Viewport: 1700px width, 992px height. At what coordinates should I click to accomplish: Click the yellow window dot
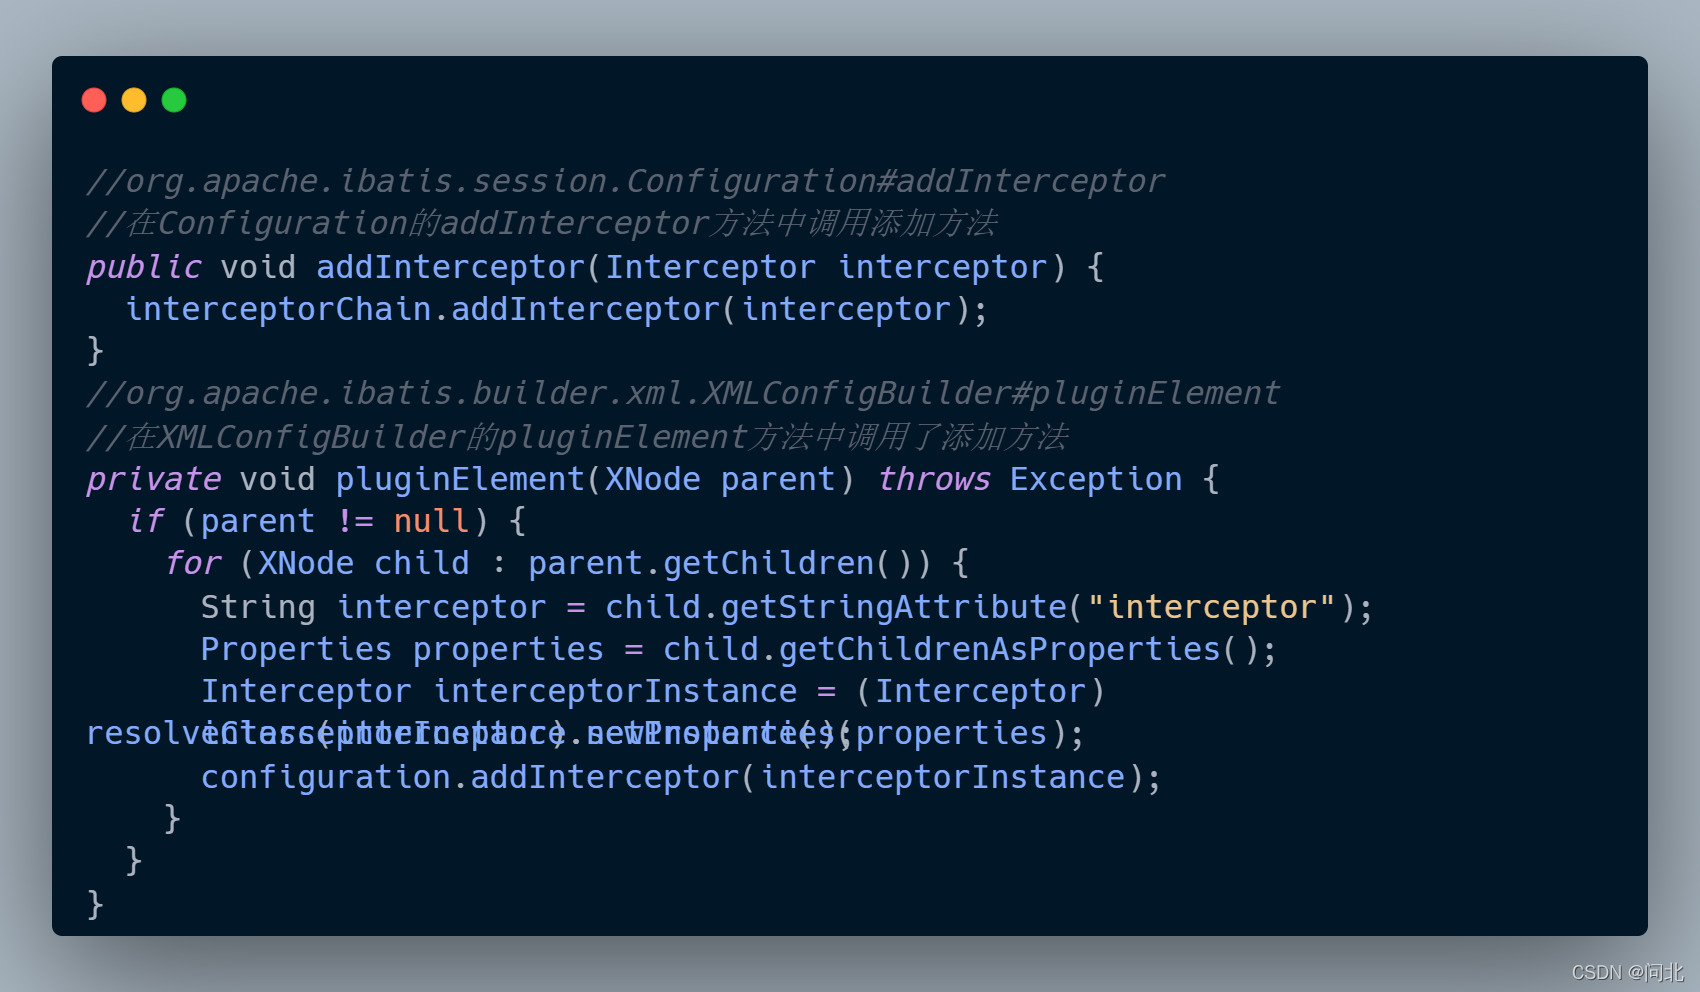pyautogui.click(x=134, y=100)
